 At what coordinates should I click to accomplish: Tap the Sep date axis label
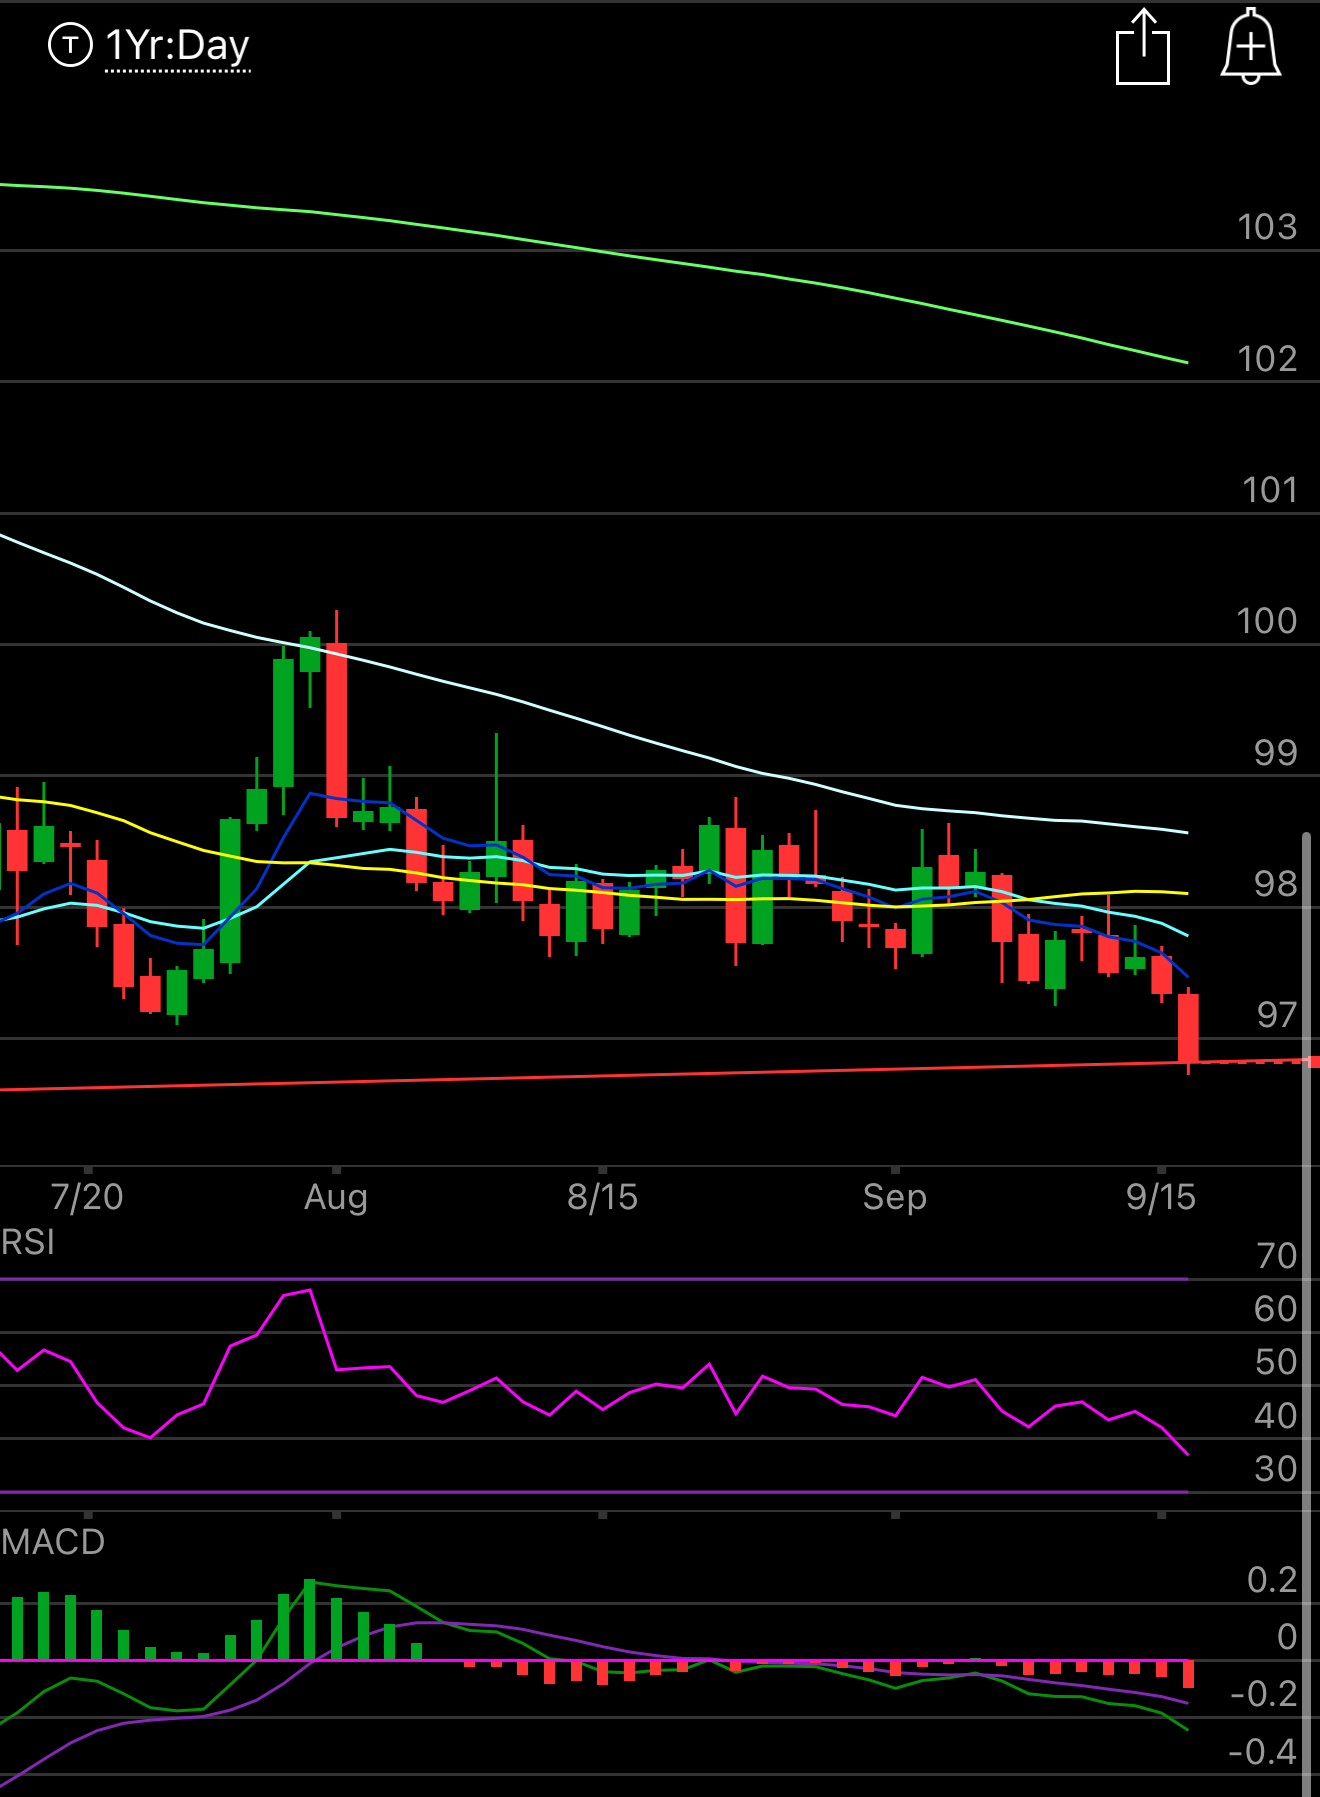tap(895, 1197)
